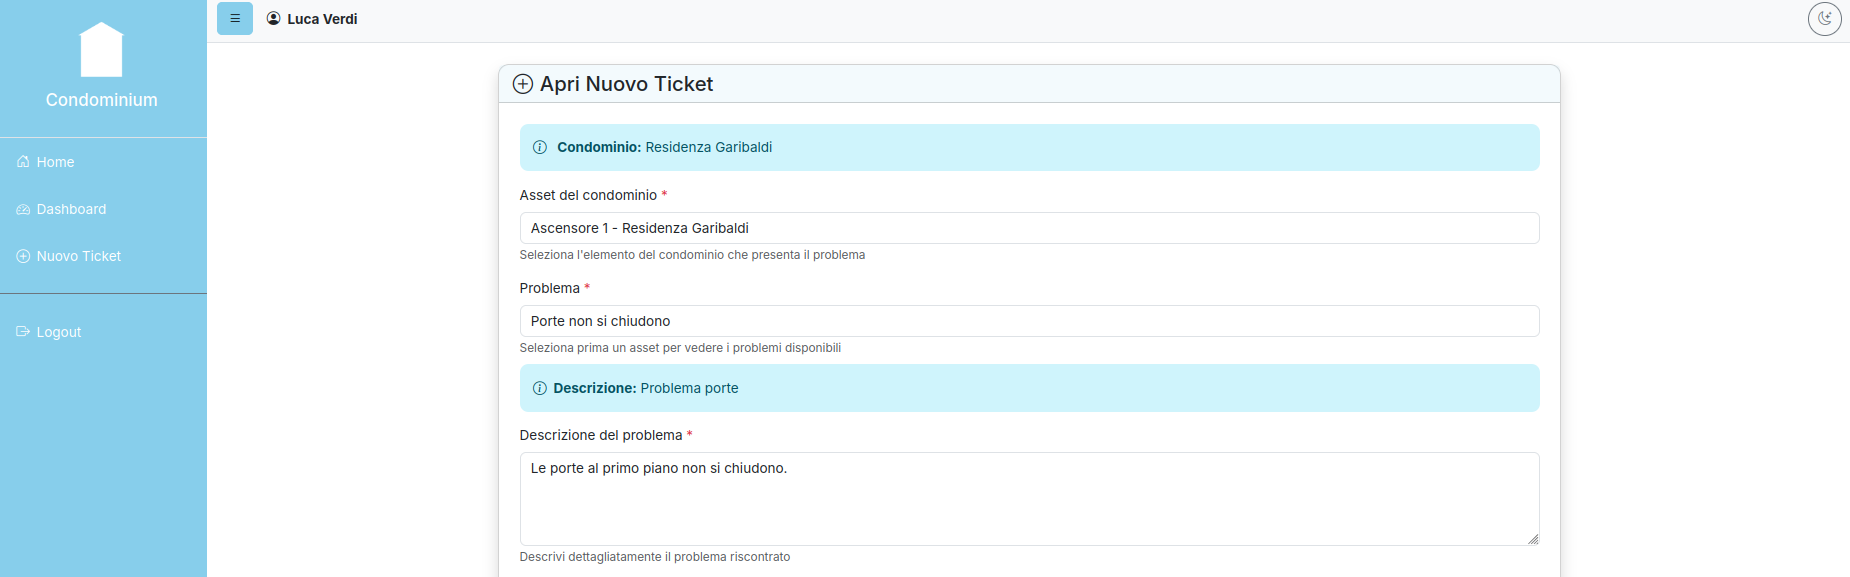This screenshot has width=1850, height=577.
Task: Click the Condominium brand title
Action: coord(102,100)
